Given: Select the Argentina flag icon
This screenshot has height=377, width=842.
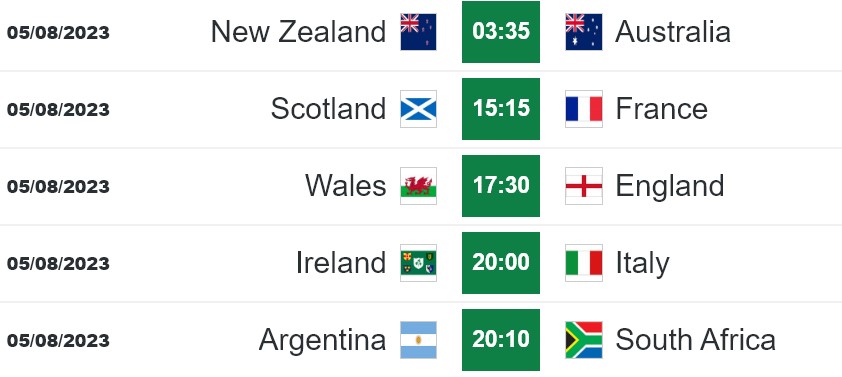Looking at the screenshot, I should click(x=418, y=340).
